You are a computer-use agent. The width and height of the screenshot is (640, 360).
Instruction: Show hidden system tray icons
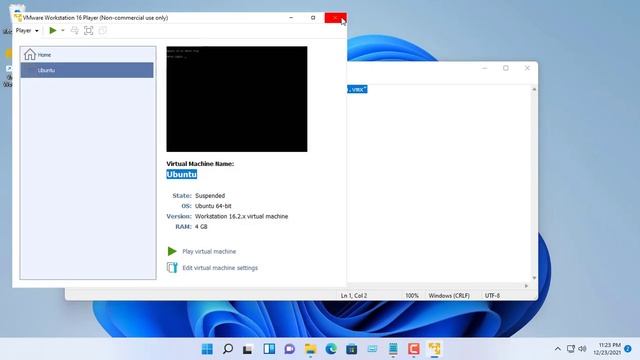click(x=558, y=349)
